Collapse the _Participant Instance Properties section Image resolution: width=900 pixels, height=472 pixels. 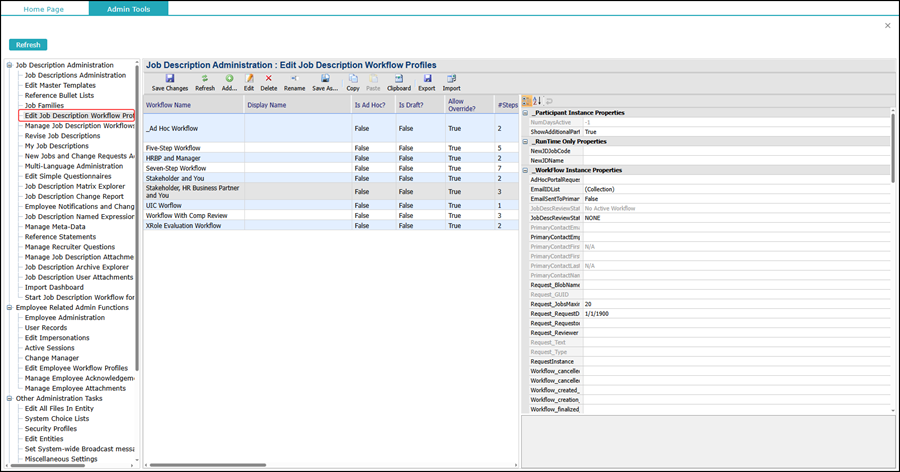point(526,112)
